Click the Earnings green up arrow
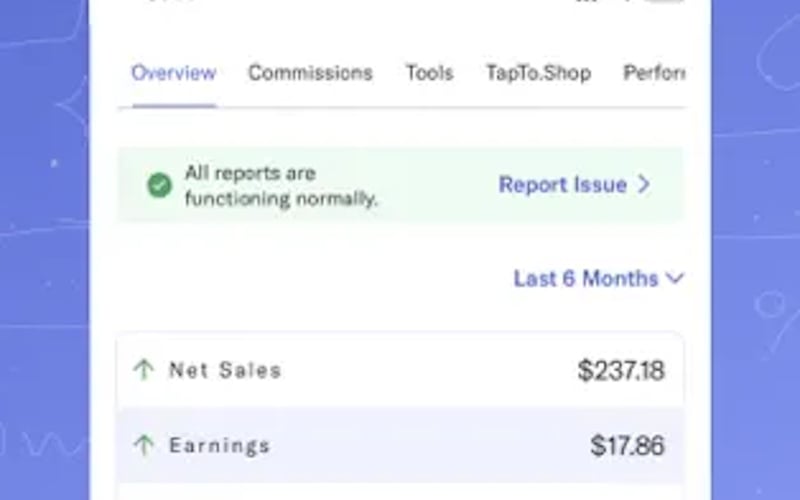This screenshot has height=500, width=800. pos(144,445)
